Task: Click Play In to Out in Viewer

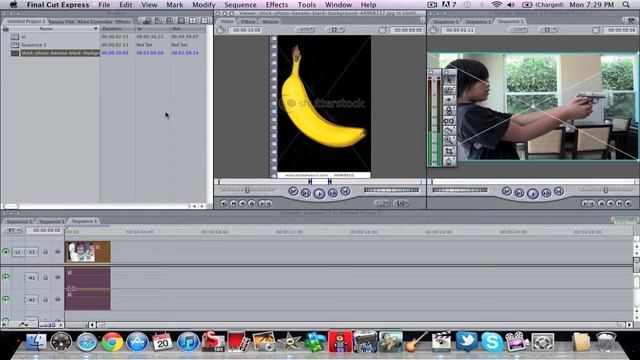Action: coord(306,193)
